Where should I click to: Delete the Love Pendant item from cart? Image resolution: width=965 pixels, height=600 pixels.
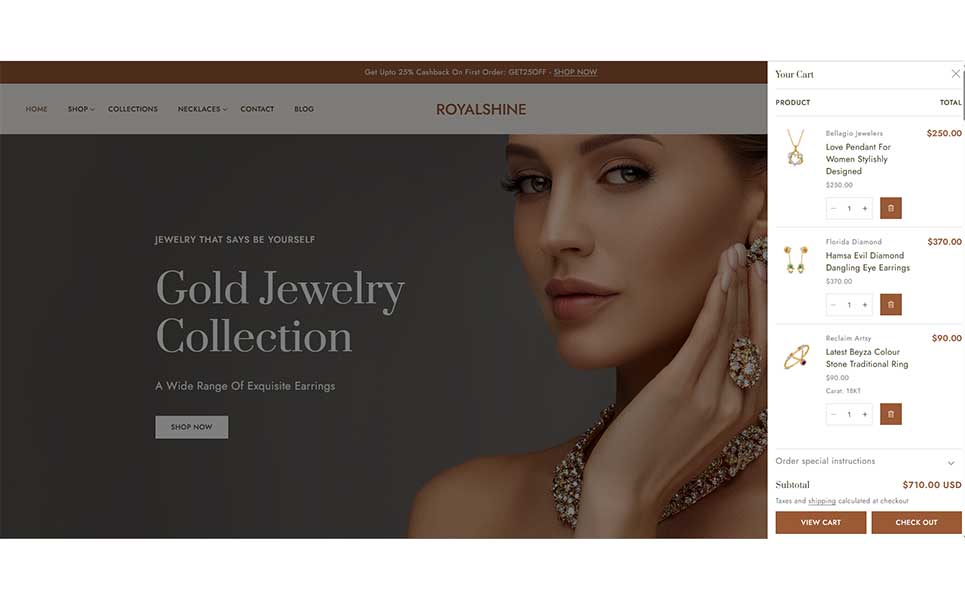pyautogui.click(x=890, y=208)
